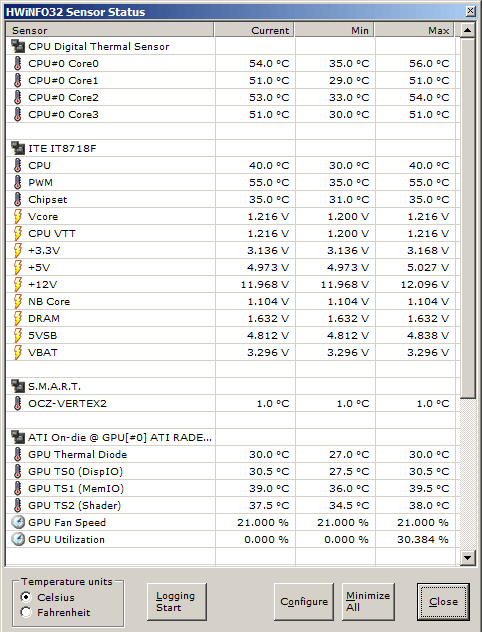Image resolution: width=482 pixels, height=632 pixels.
Task: Close the HWiNFO32 window with title bar X
Action: coord(470,11)
